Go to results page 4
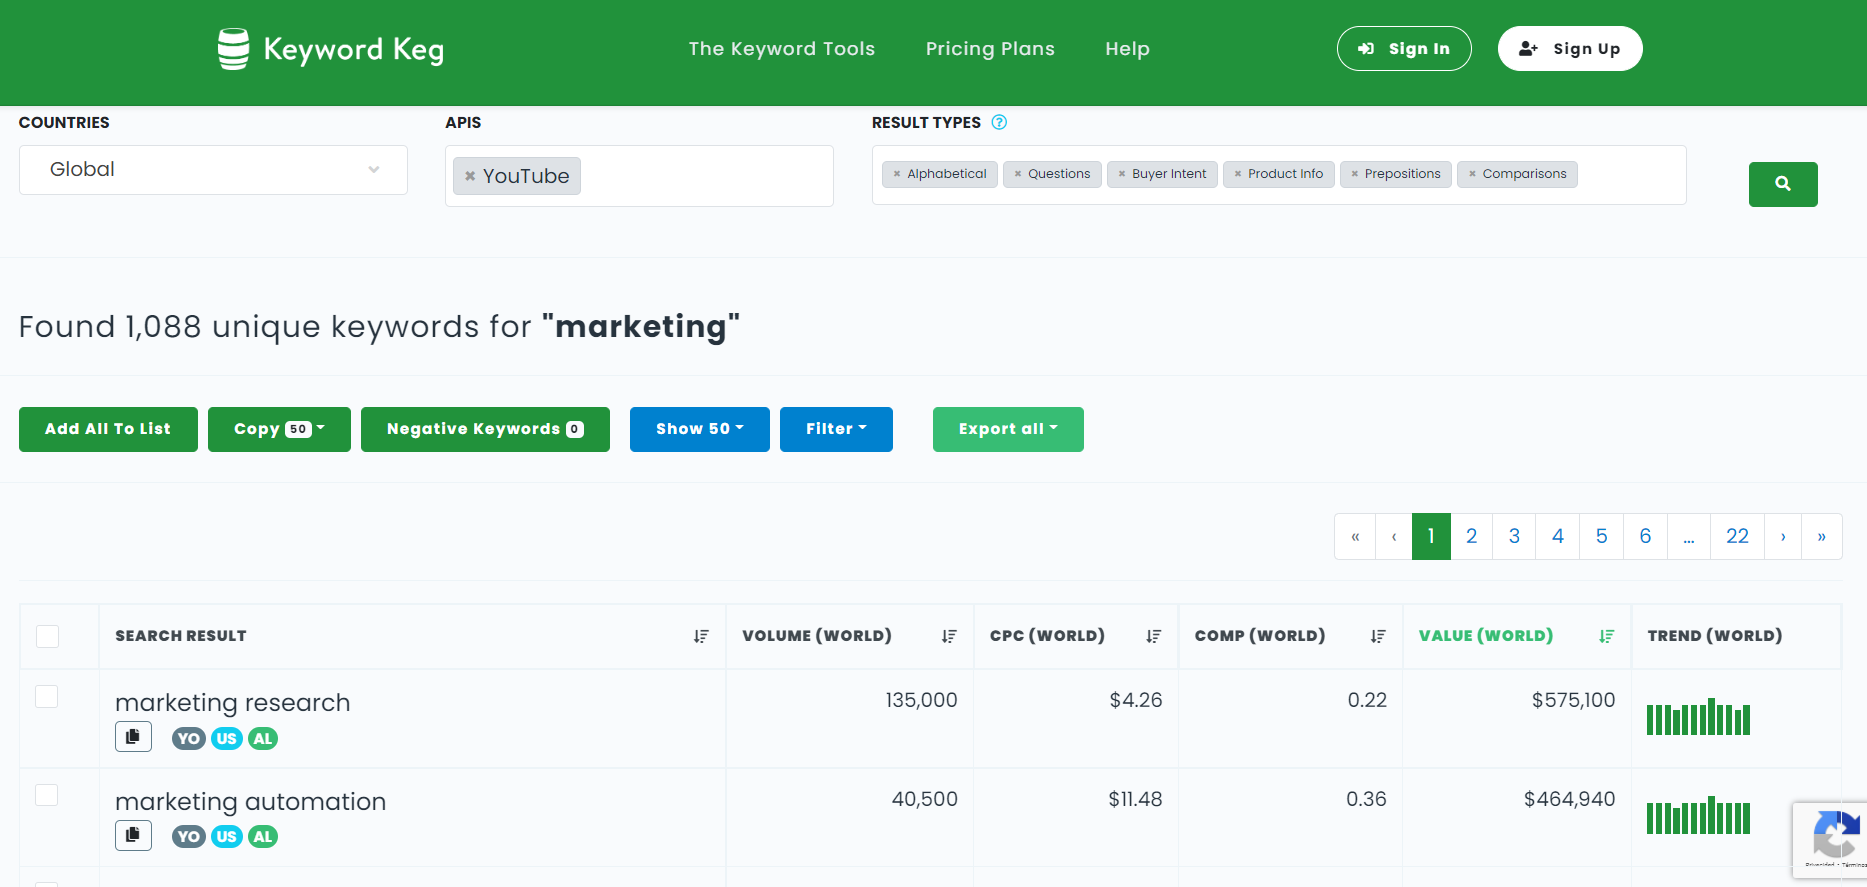 [1558, 537]
